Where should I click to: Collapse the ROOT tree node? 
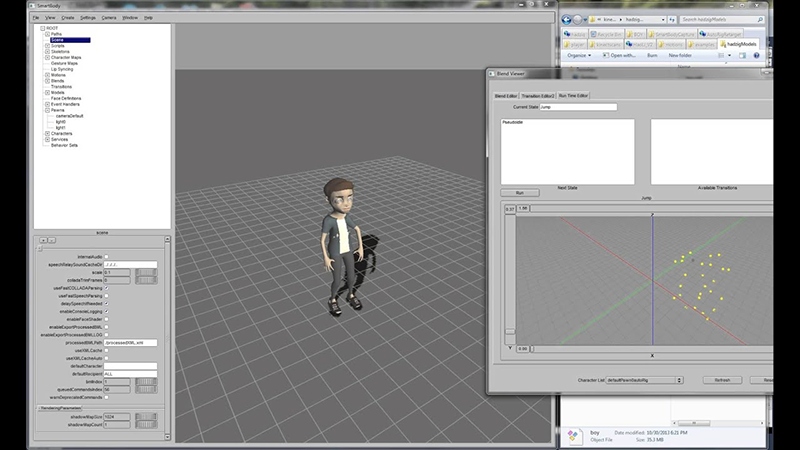coord(42,28)
